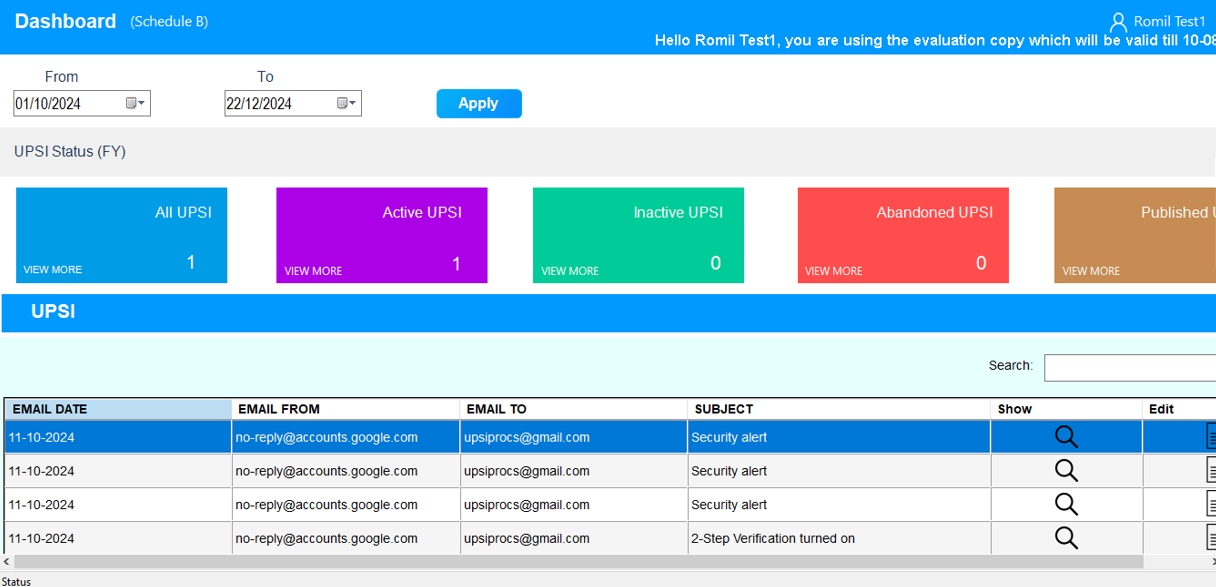This screenshot has height=587, width=1216.
Task: Click Edit icon in highlighted first row
Action: [1211, 437]
